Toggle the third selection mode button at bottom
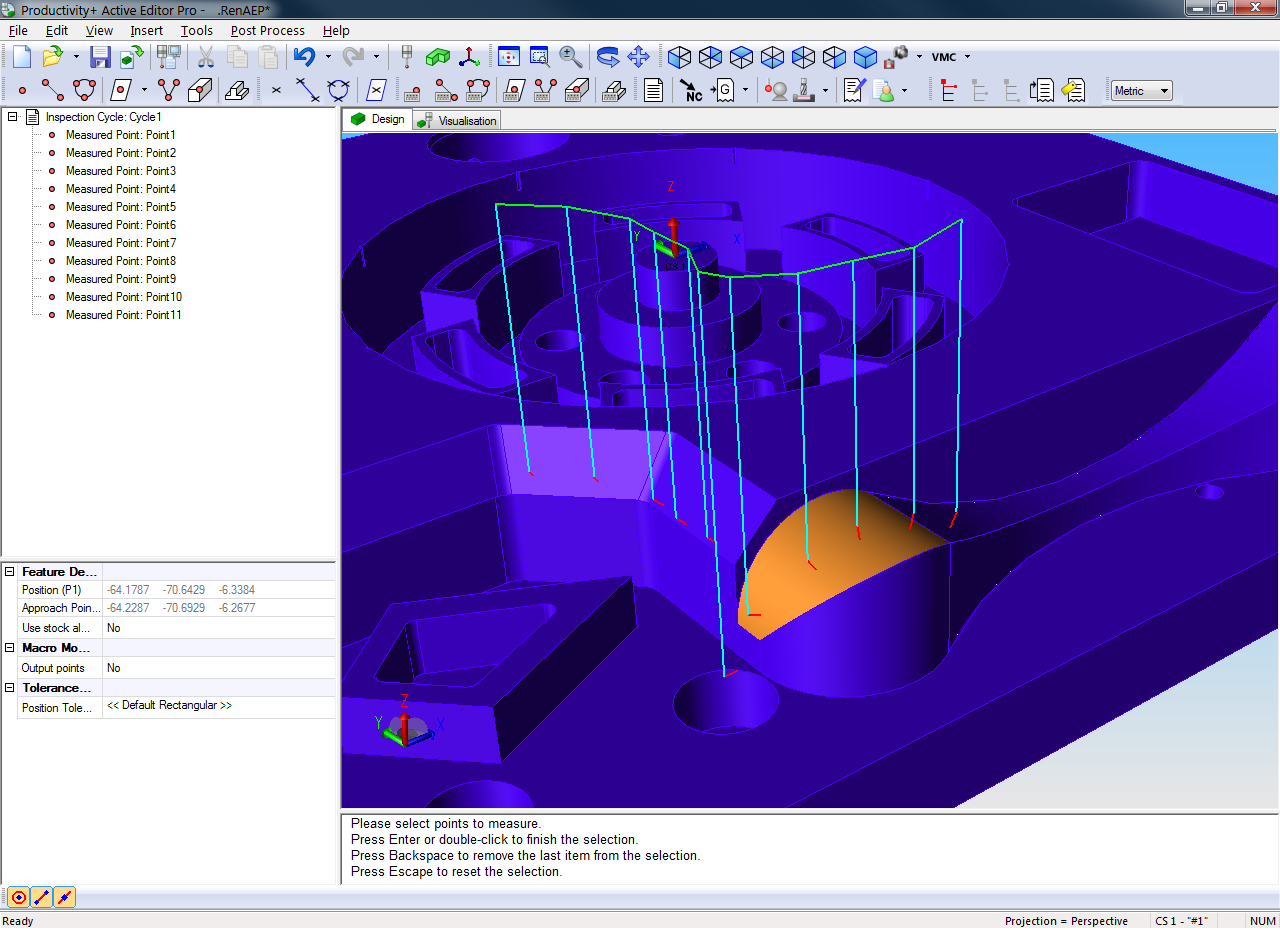 [64, 897]
